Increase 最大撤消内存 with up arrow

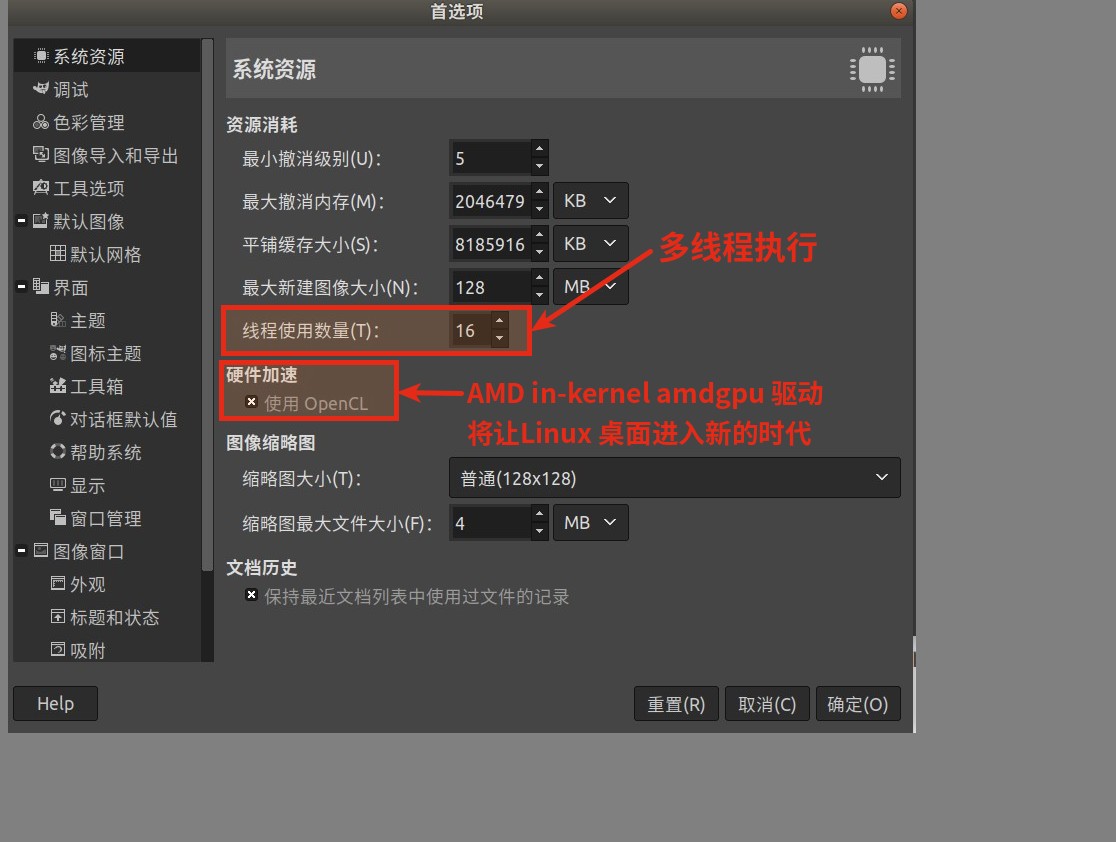pos(539,191)
